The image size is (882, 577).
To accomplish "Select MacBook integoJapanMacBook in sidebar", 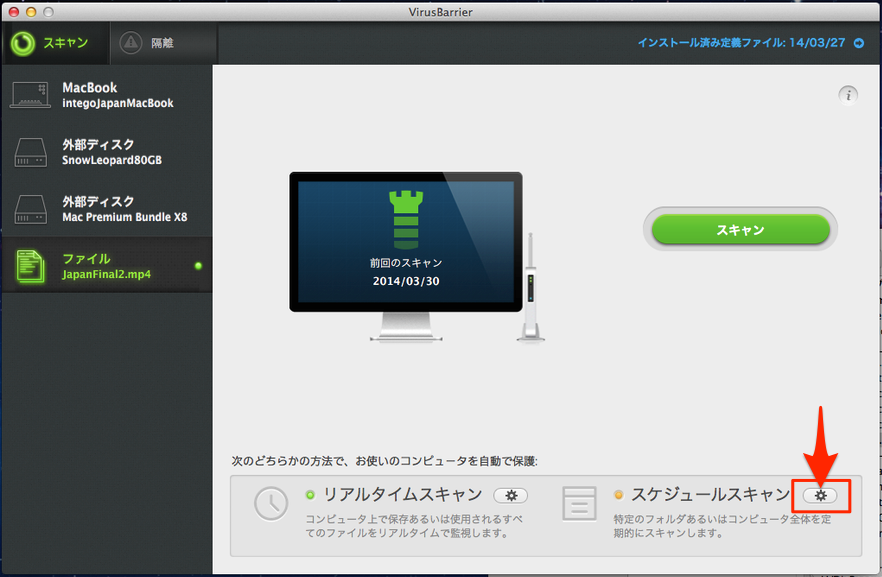I will 107,94.
